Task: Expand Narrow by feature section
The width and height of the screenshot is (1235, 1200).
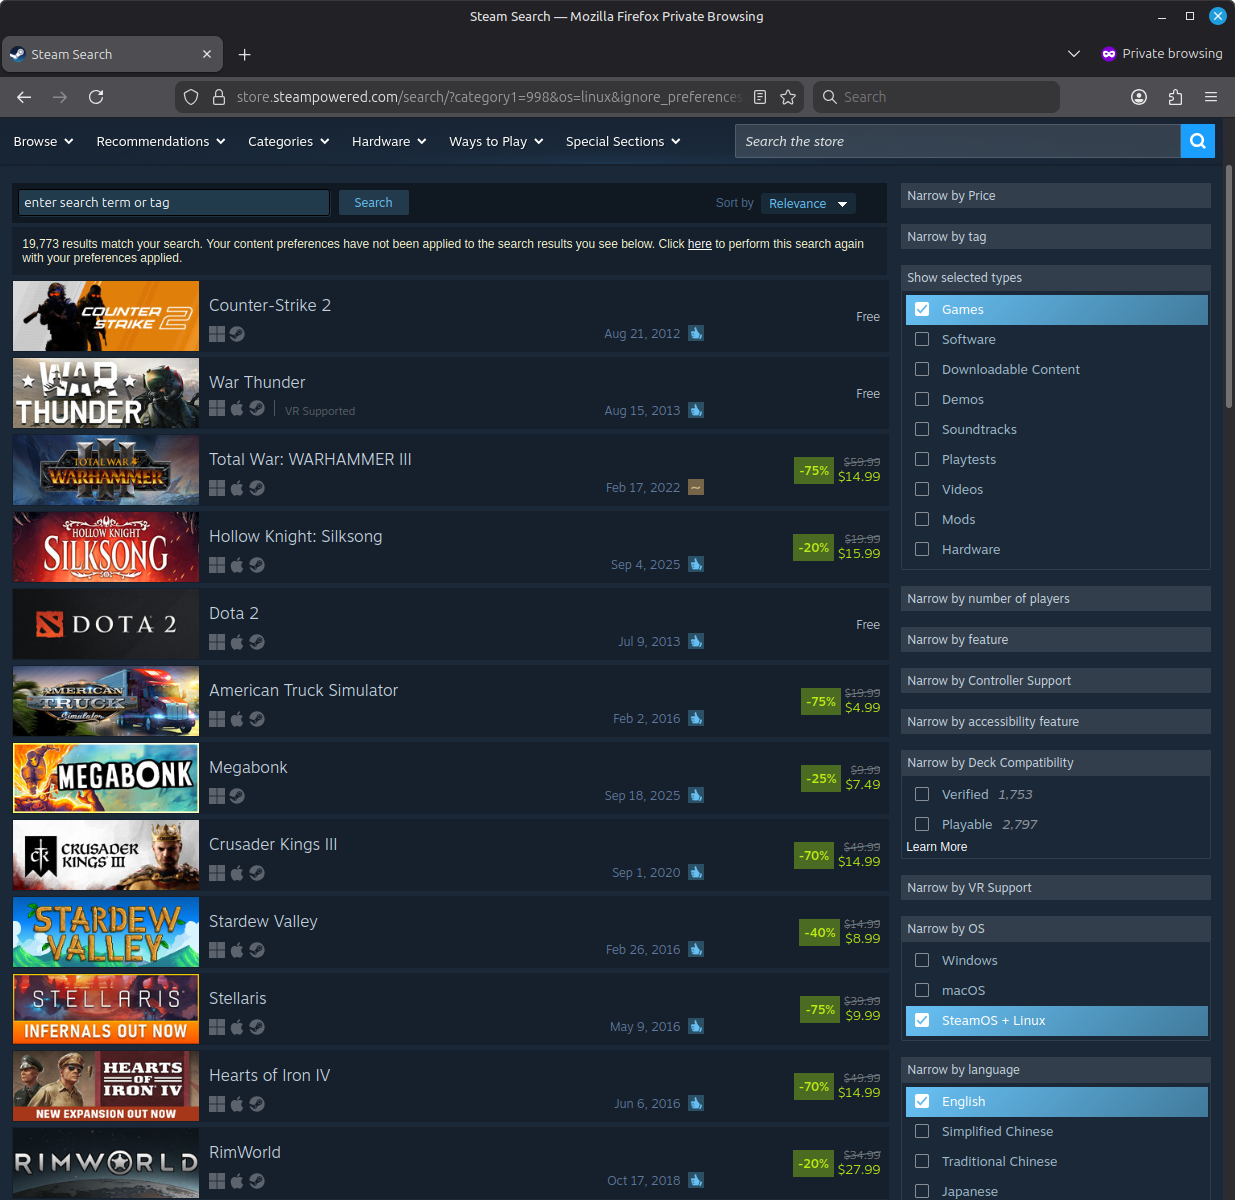Action: [x=1056, y=639]
